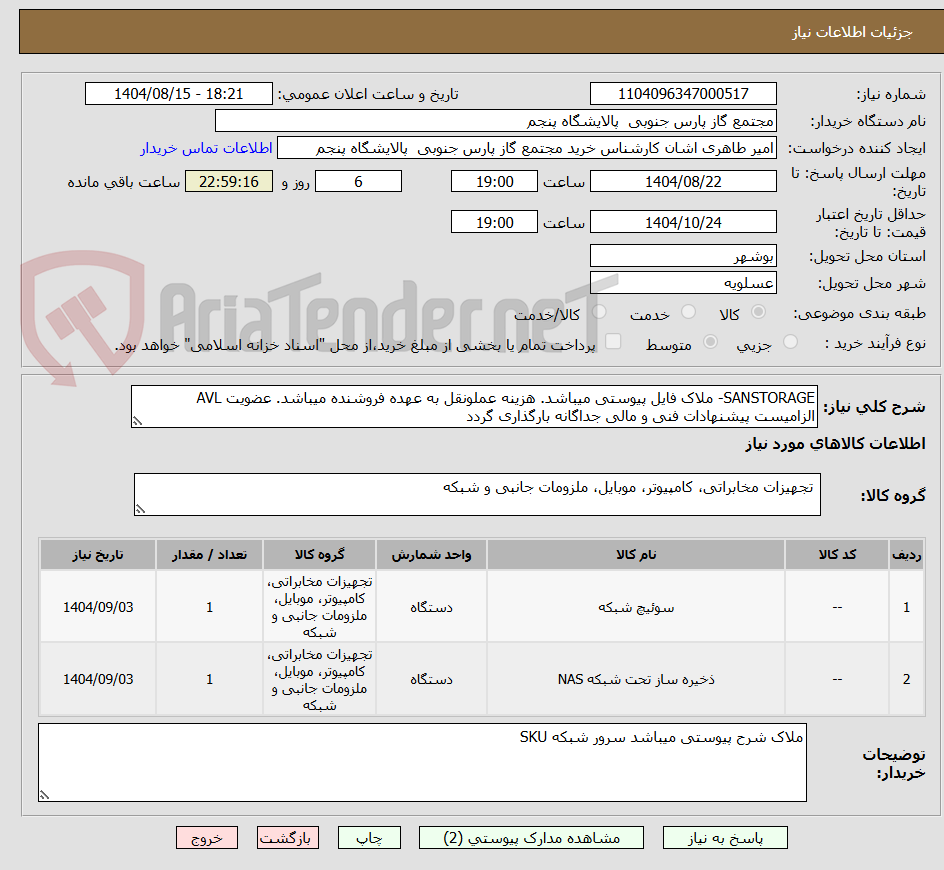
Task: Check the پرداخت تمام یا بخشی checkbox
Action: (614, 340)
